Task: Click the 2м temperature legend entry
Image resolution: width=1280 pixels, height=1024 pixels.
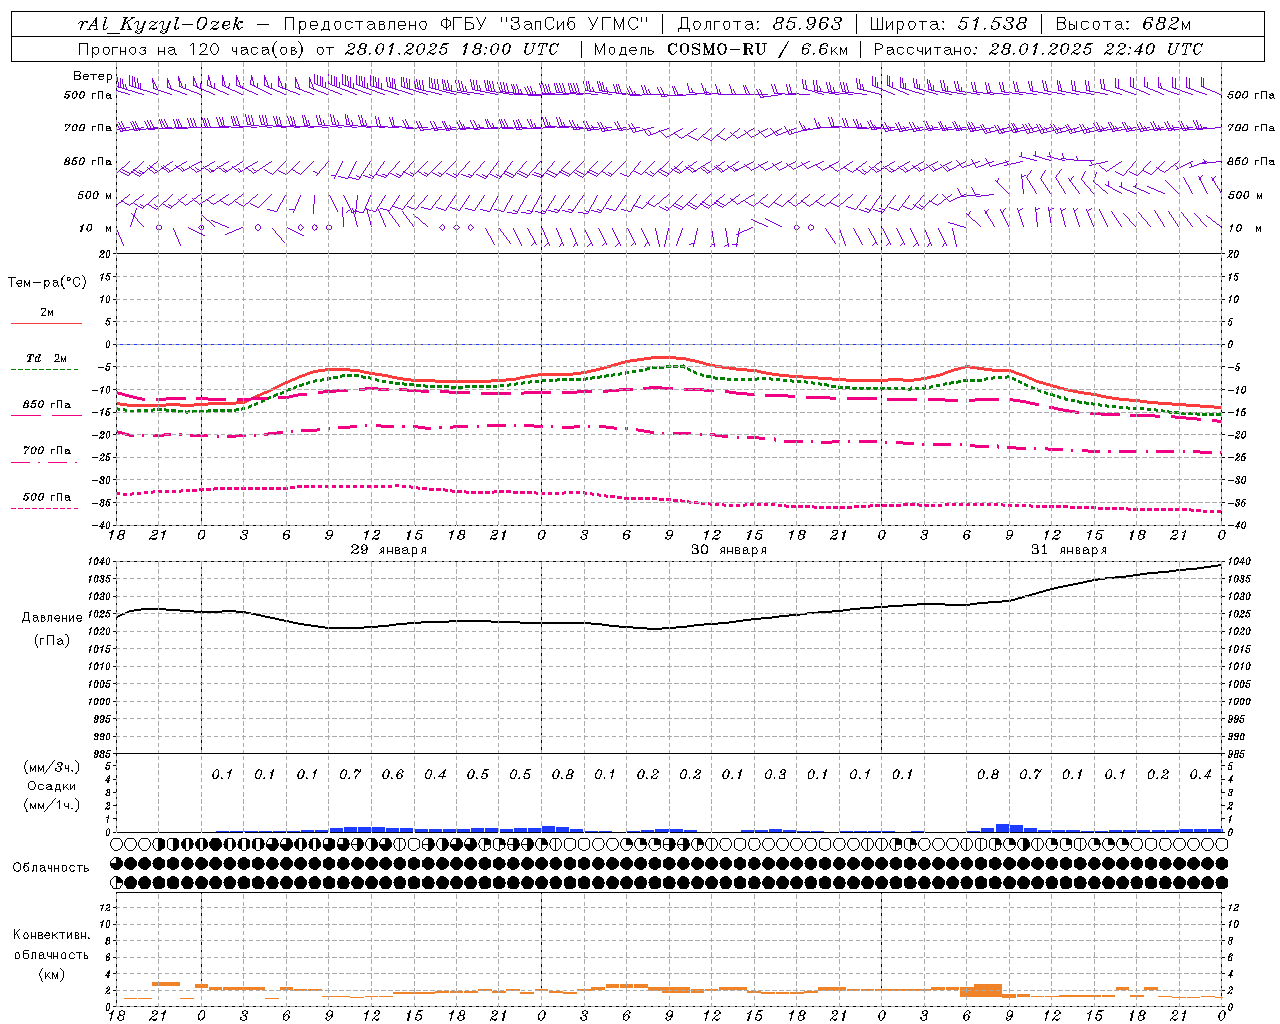Action: pyautogui.click(x=46, y=312)
